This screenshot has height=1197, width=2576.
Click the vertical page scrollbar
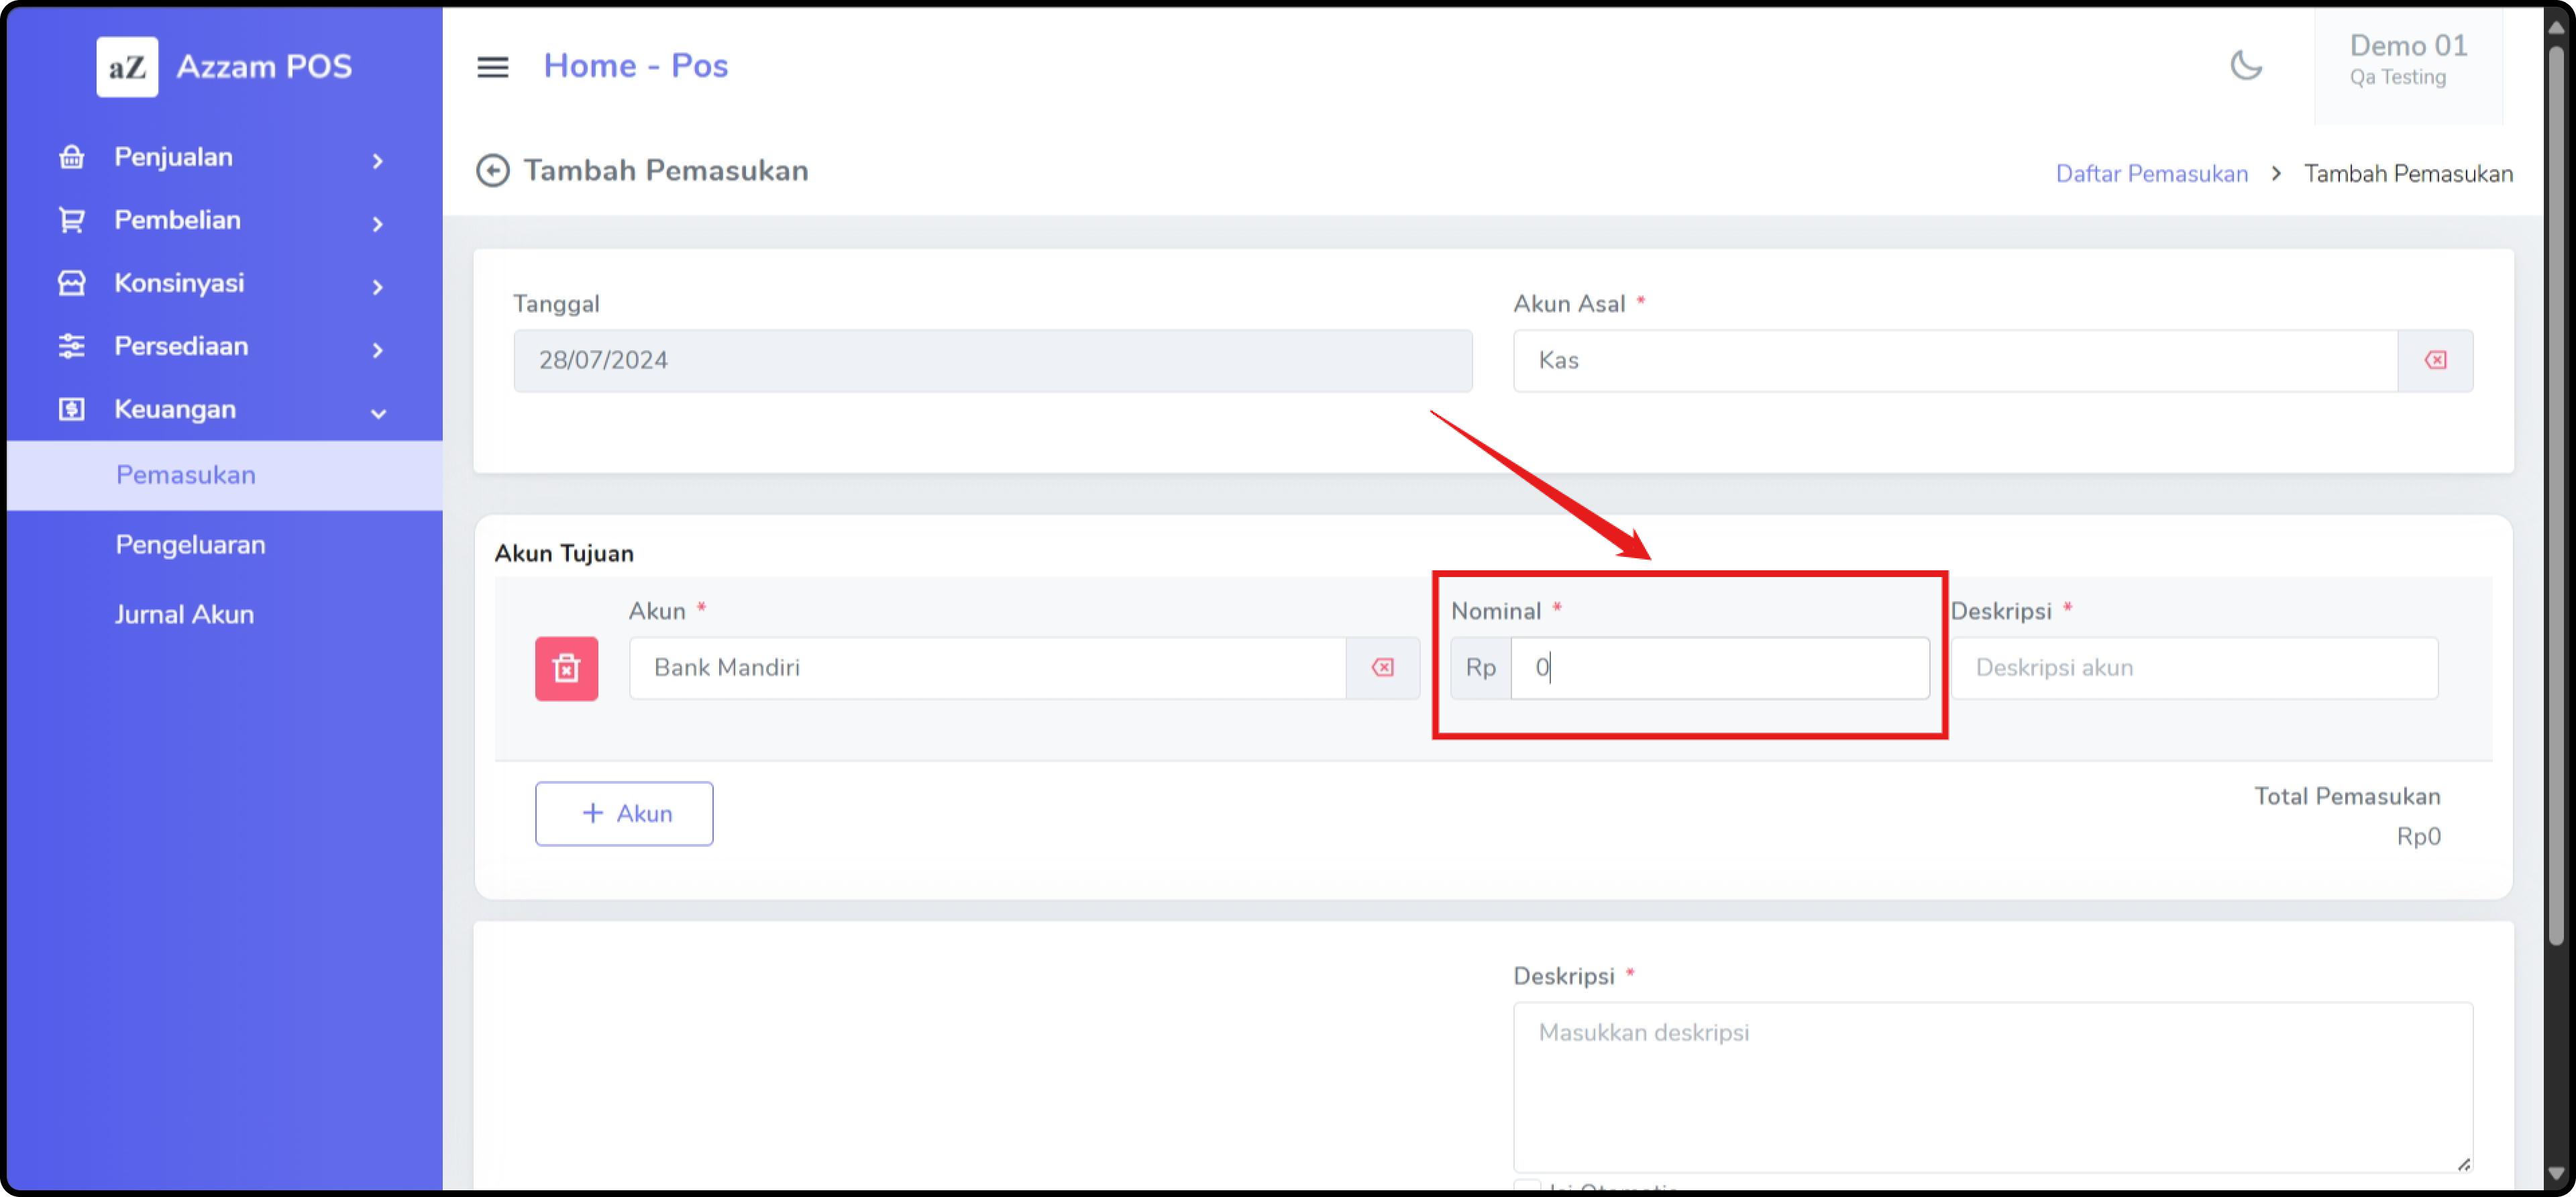[2556, 500]
